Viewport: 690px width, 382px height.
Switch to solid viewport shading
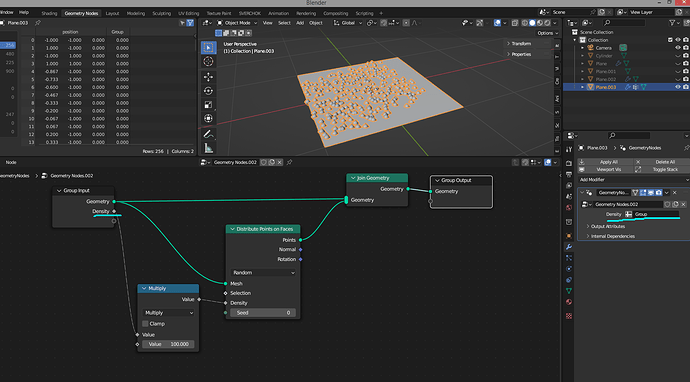pyautogui.click(x=532, y=23)
